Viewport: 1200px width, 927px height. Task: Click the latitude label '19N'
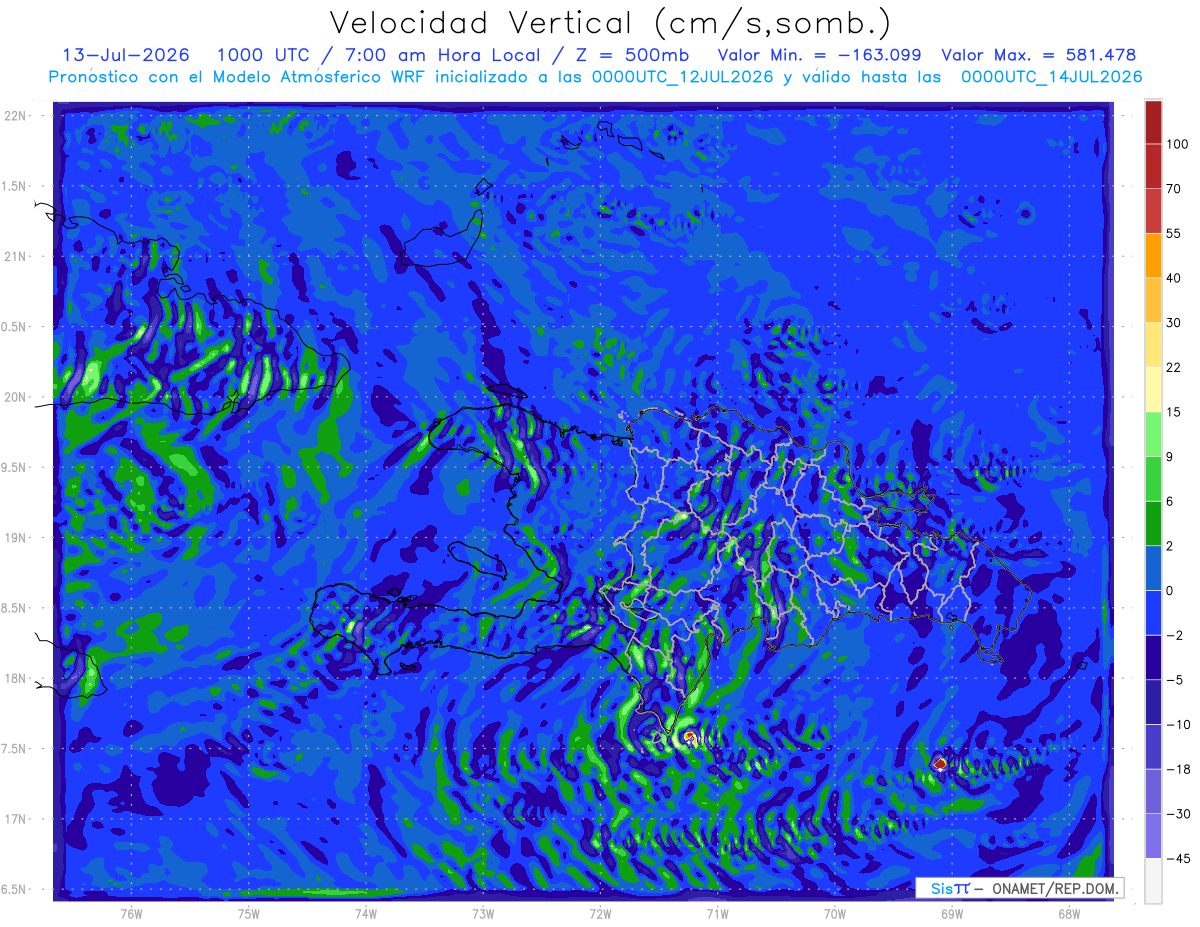pos(15,538)
